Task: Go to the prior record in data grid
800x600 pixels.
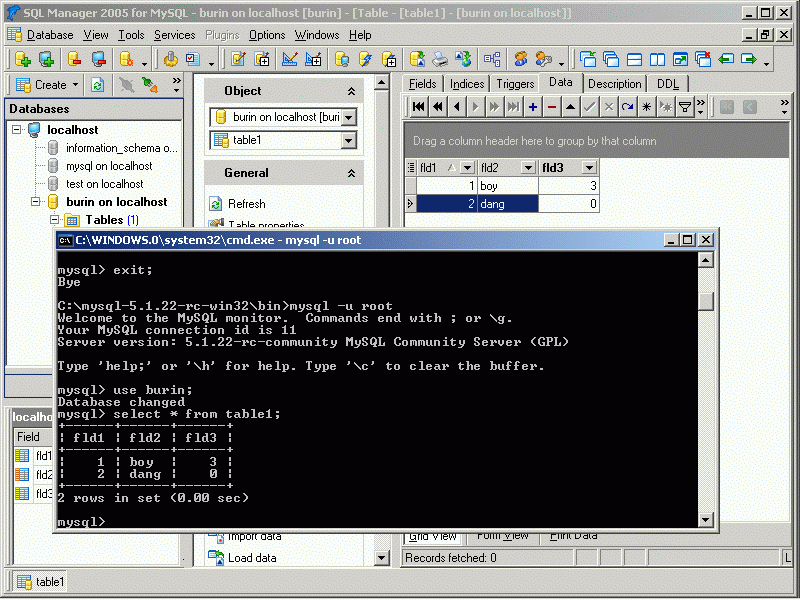Action: click(457, 107)
